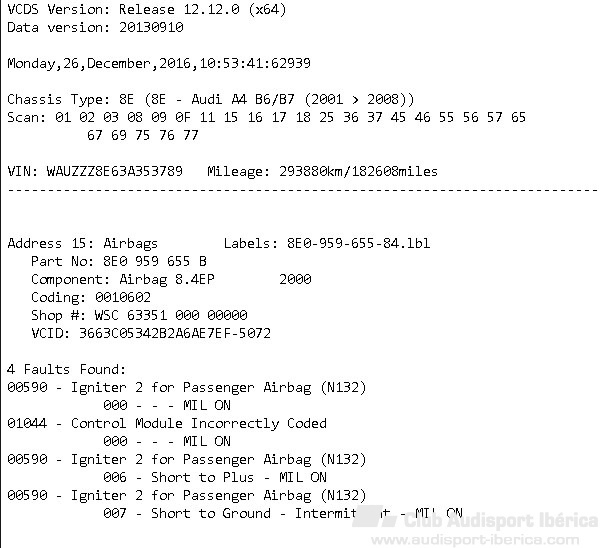Click the VCID code line
The image size is (600, 548).
tap(151, 333)
